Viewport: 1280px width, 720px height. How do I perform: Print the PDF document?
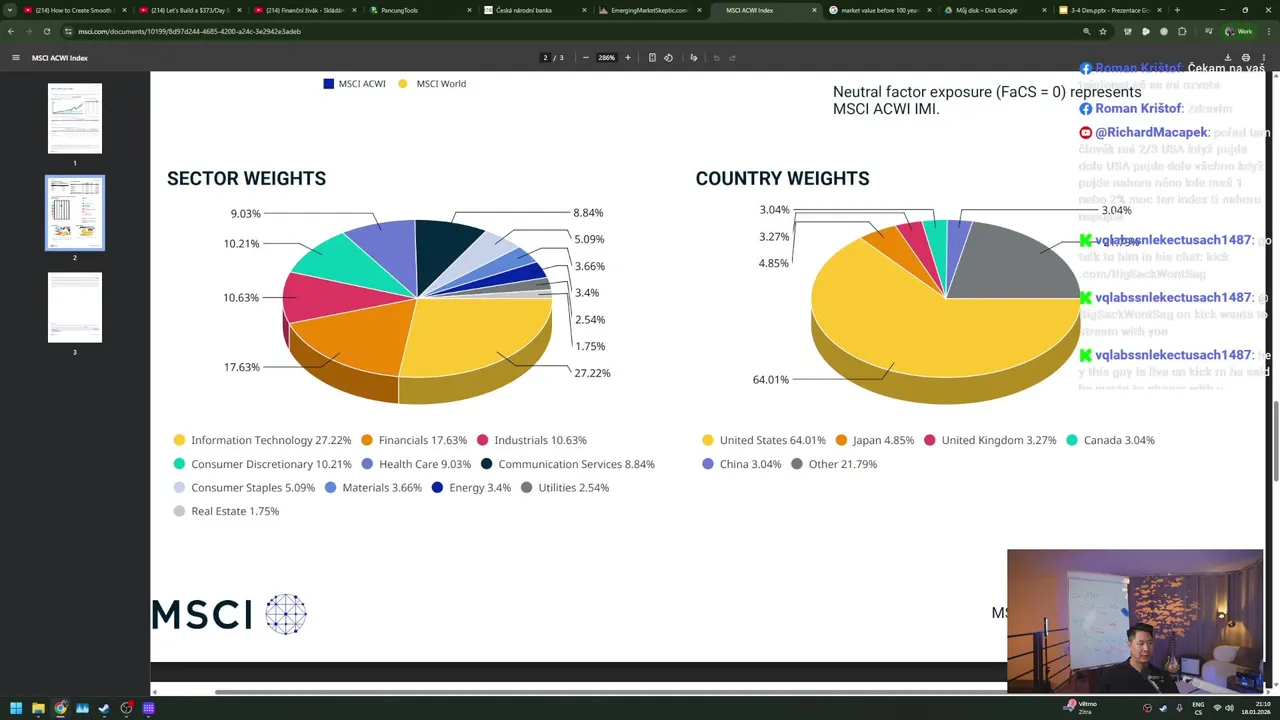(1245, 58)
